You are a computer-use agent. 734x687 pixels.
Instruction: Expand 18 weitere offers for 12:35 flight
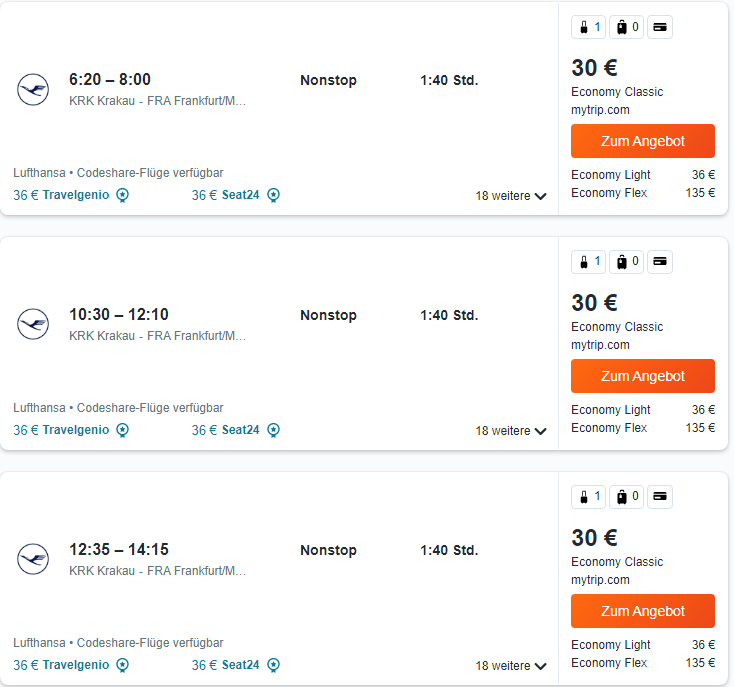point(511,665)
